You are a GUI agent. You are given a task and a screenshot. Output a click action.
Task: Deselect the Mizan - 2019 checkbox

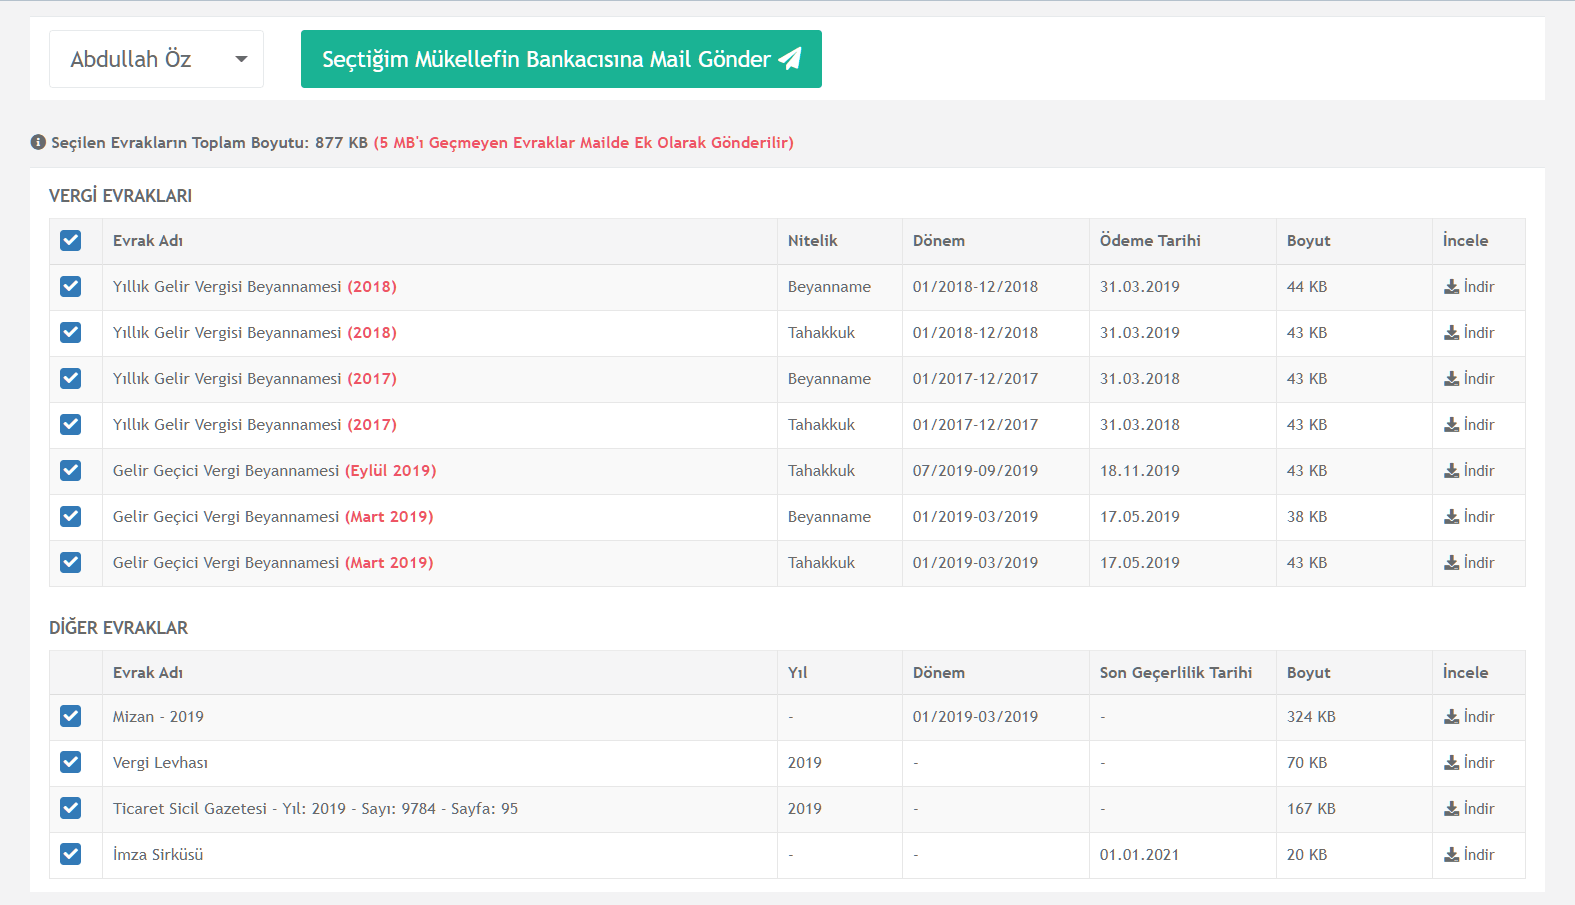pos(70,716)
